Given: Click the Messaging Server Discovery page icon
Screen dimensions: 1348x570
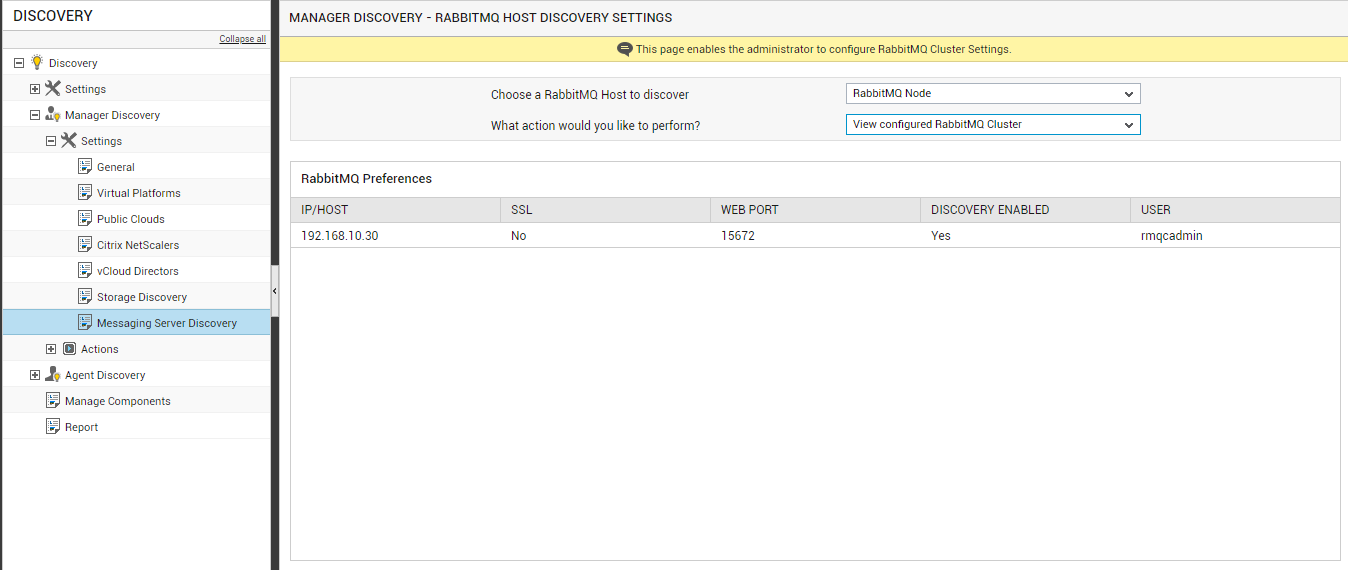Looking at the screenshot, I should point(85,322).
